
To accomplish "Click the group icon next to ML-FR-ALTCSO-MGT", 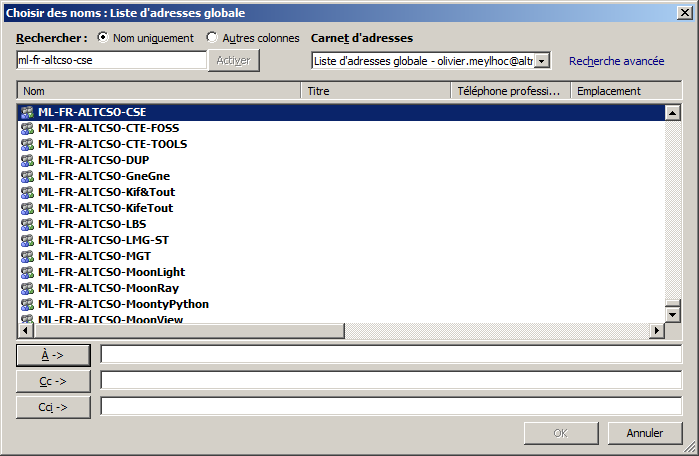I will point(27,256).
